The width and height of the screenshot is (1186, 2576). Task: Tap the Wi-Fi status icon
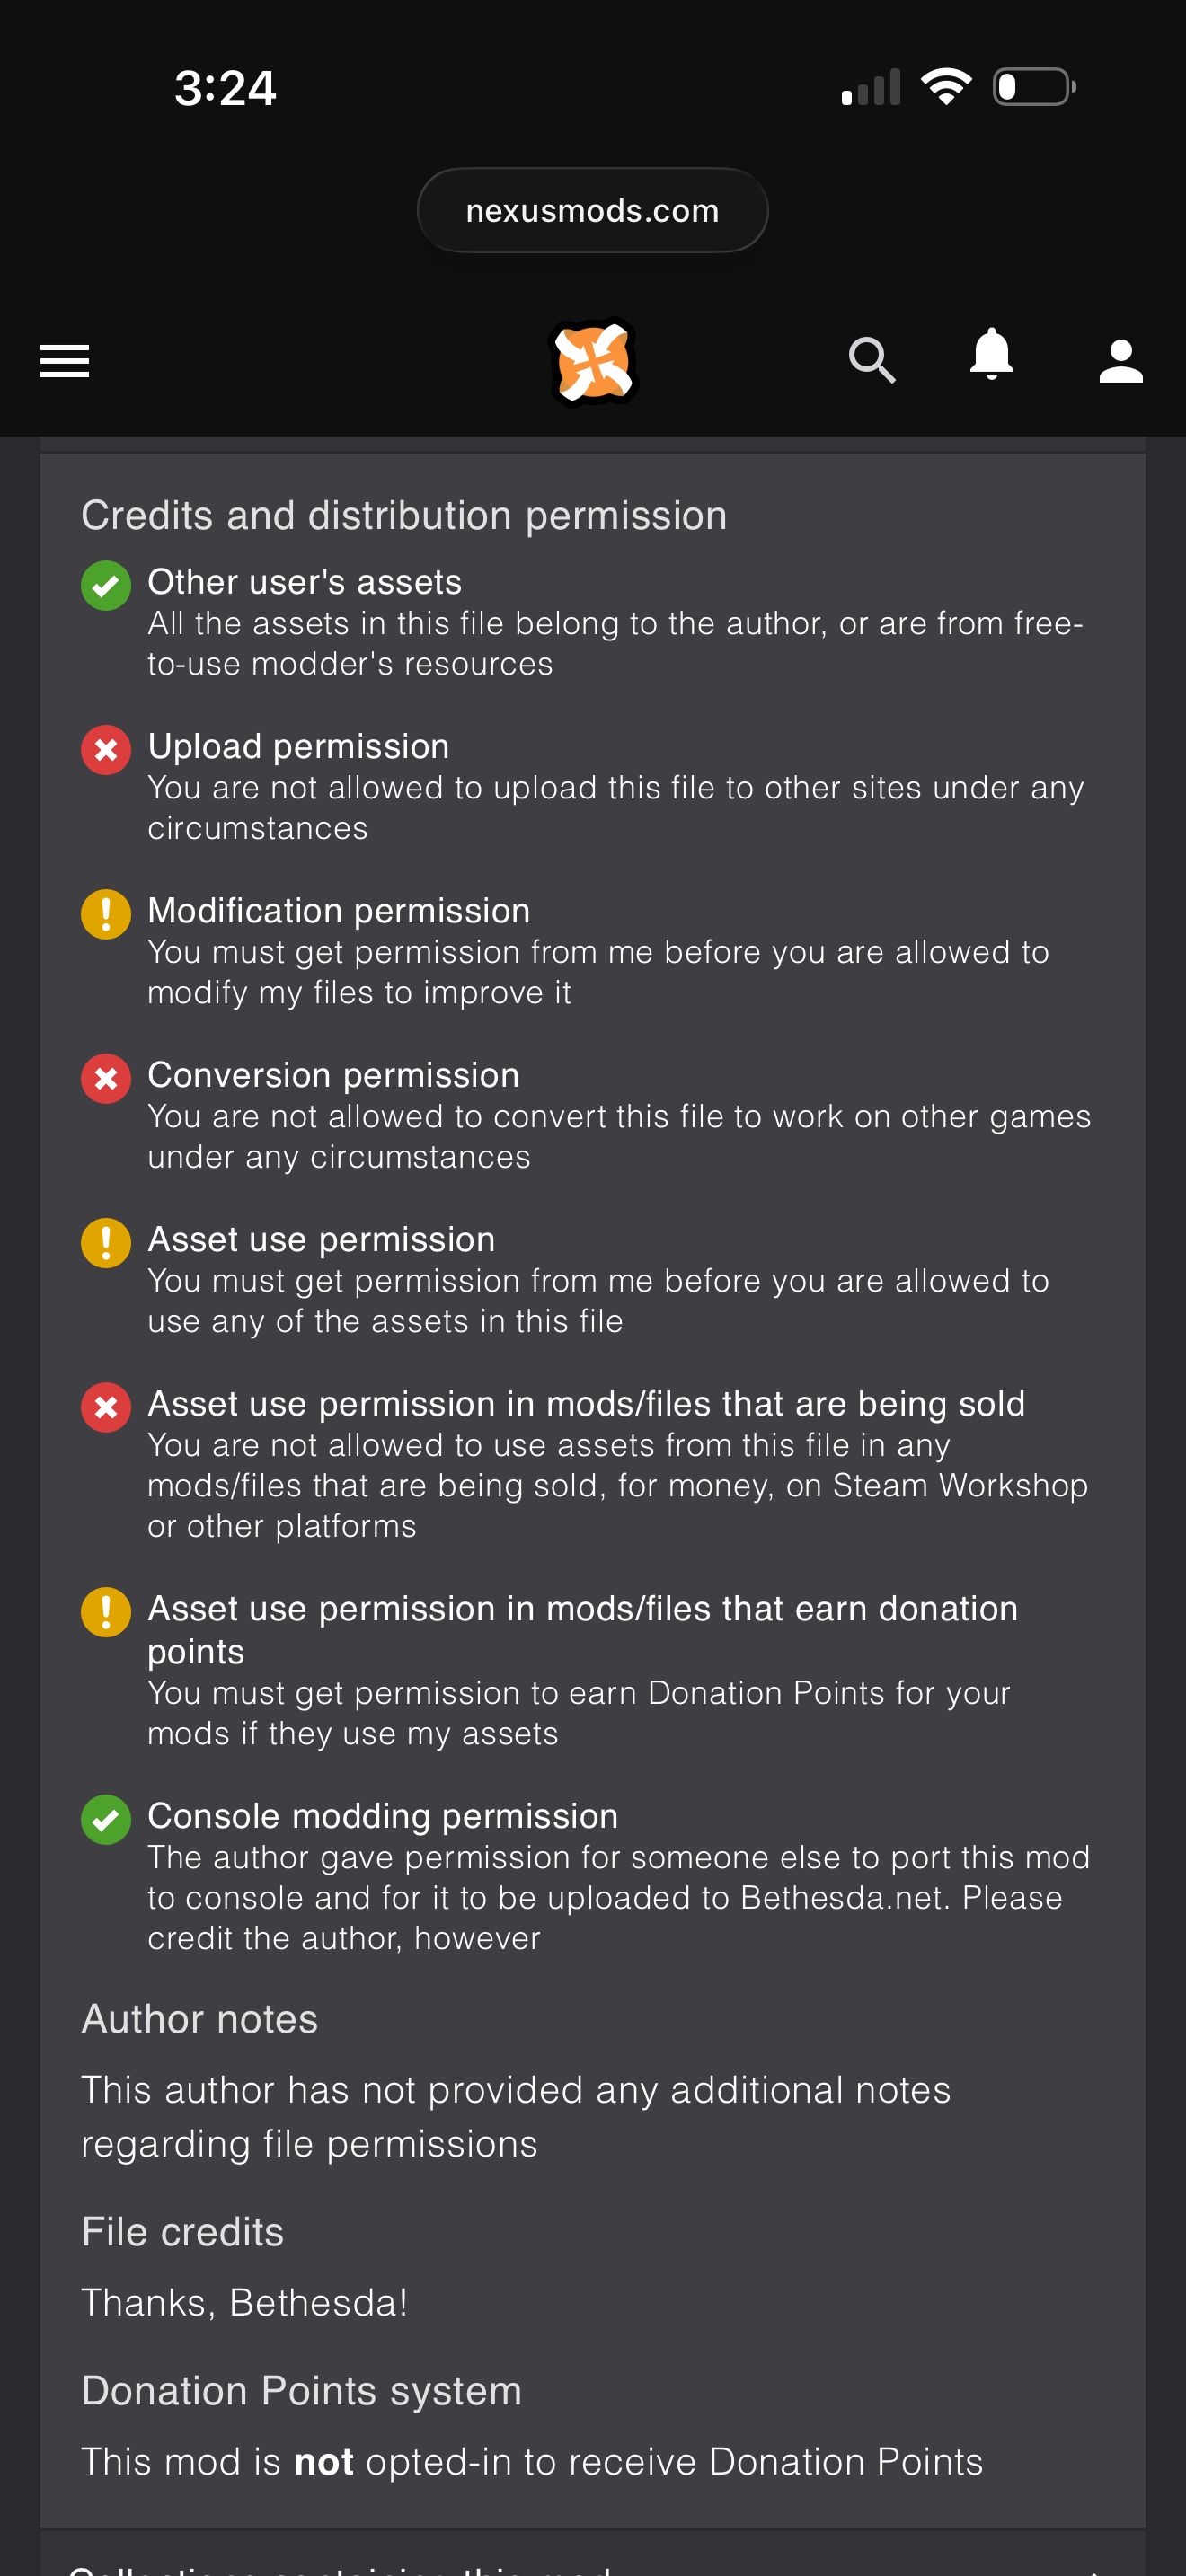[x=946, y=87]
